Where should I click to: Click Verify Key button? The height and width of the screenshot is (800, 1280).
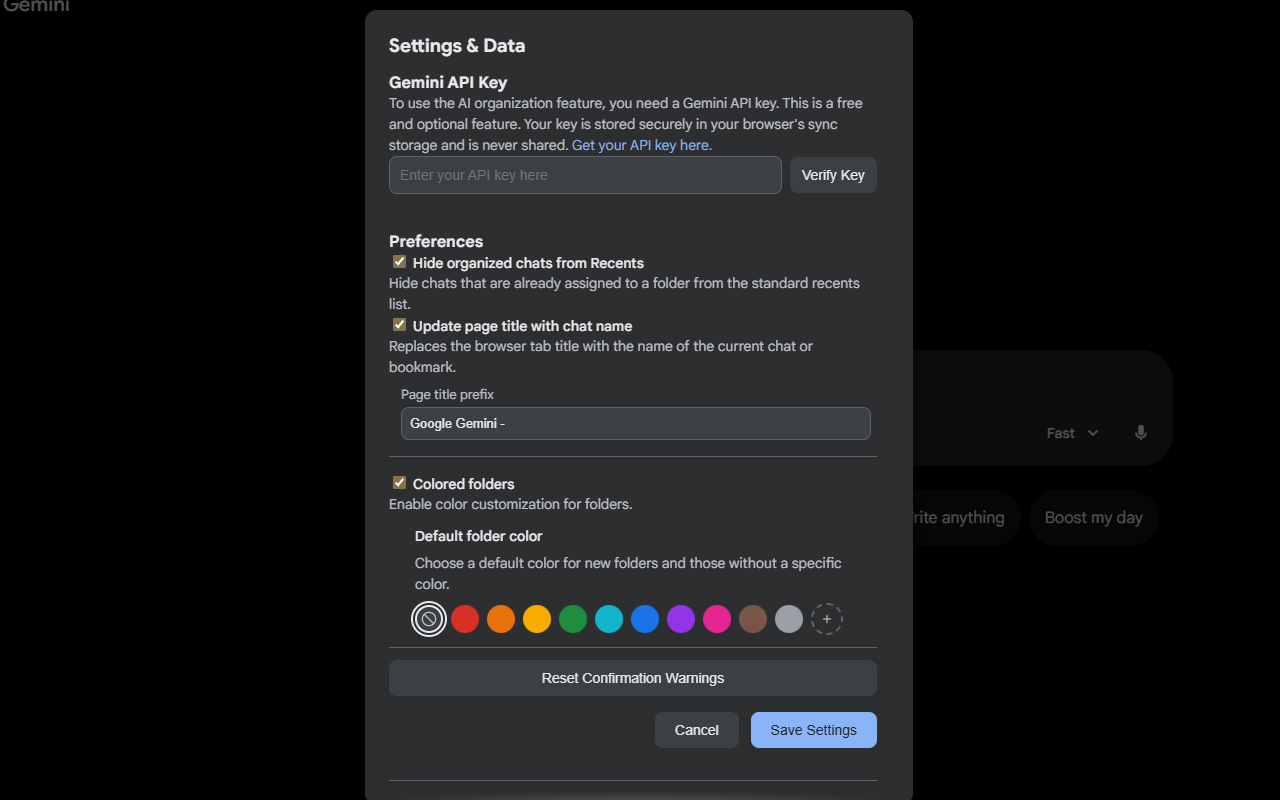point(833,175)
